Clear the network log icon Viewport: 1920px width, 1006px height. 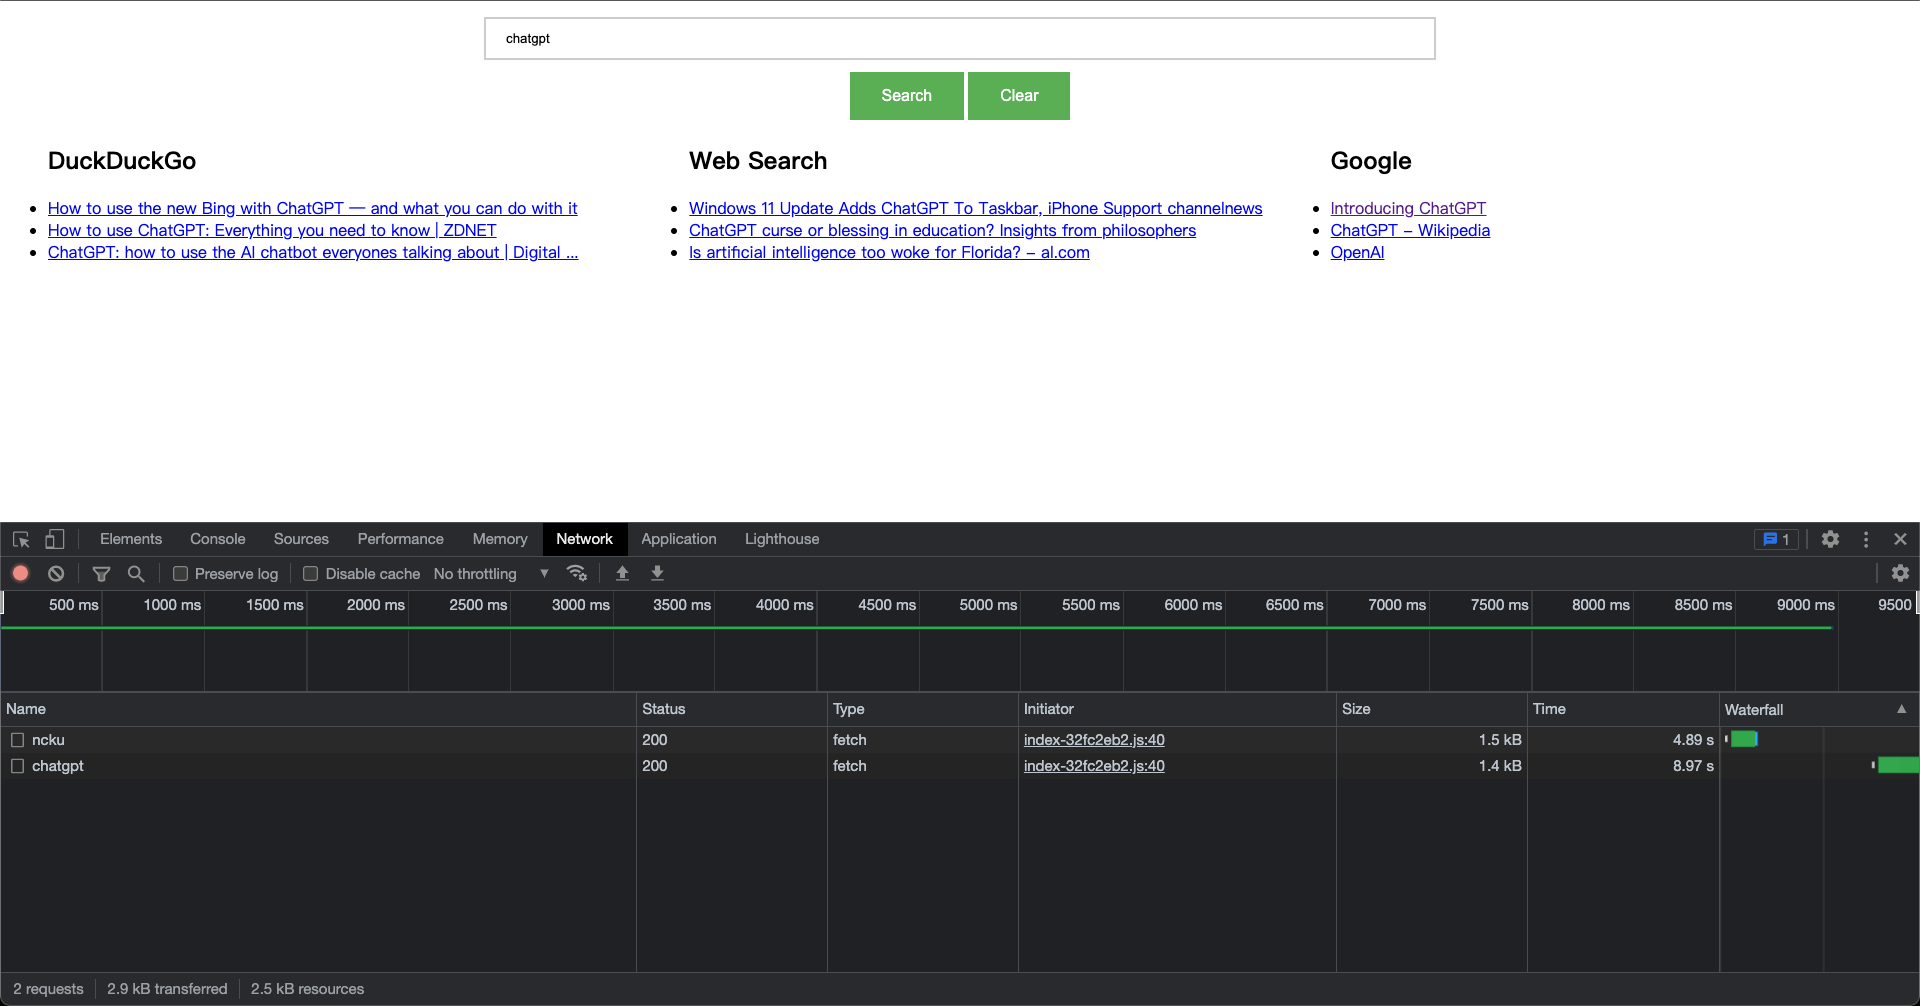(56, 573)
